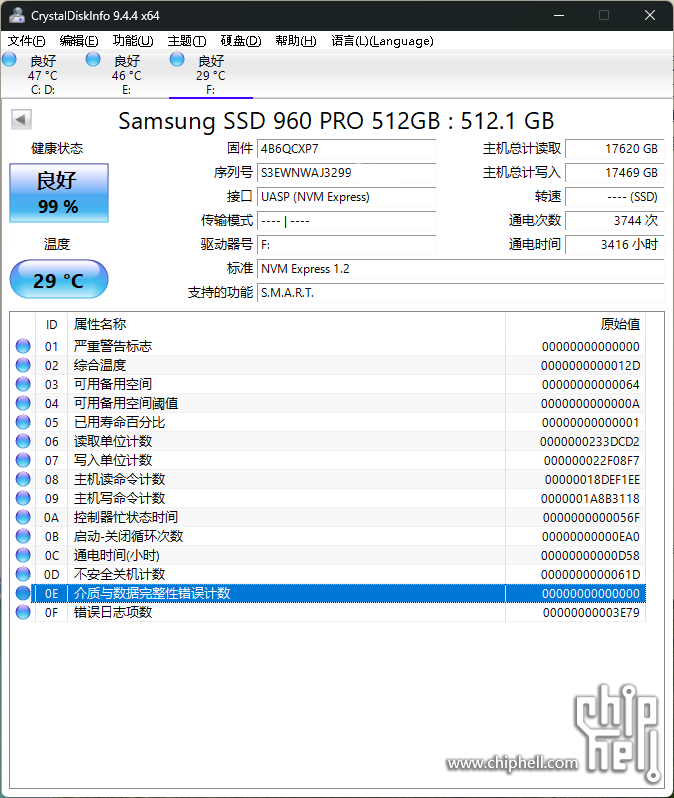Image resolution: width=674 pixels, height=798 pixels.
Task: Select the 读取单位计数 attribute row
Action: tap(328, 441)
